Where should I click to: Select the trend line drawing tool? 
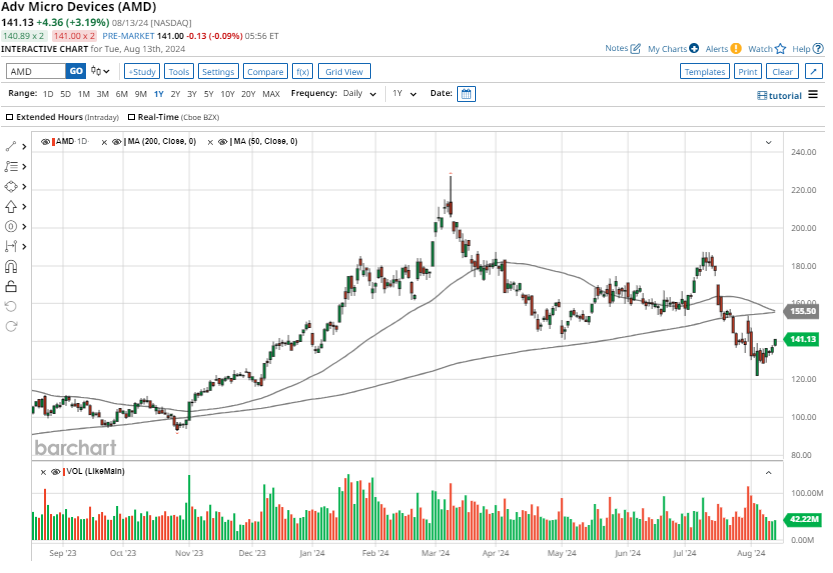[x=12, y=146]
